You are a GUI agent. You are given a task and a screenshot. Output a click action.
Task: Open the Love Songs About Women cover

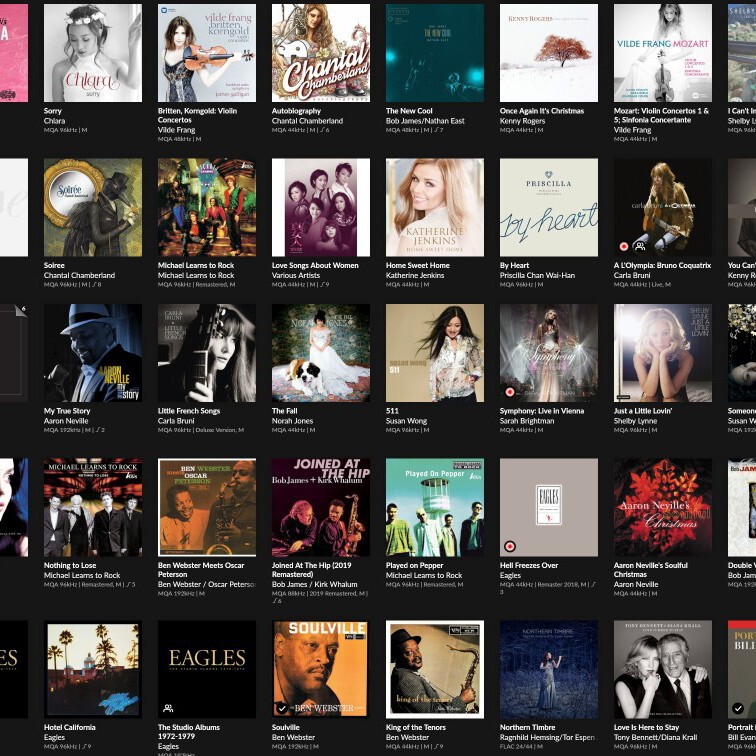pos(321,207)
